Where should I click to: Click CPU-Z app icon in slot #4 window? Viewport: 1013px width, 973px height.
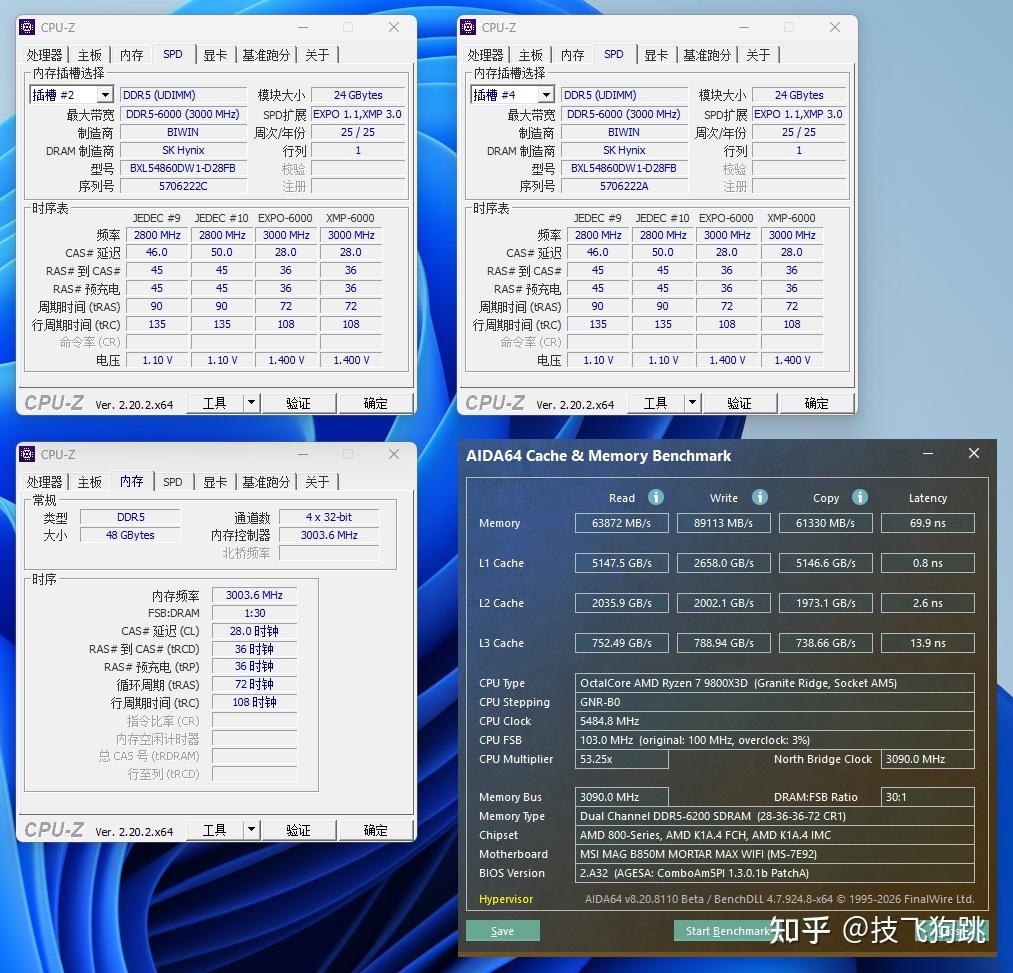pyautogui.click(x=468, y=27)
